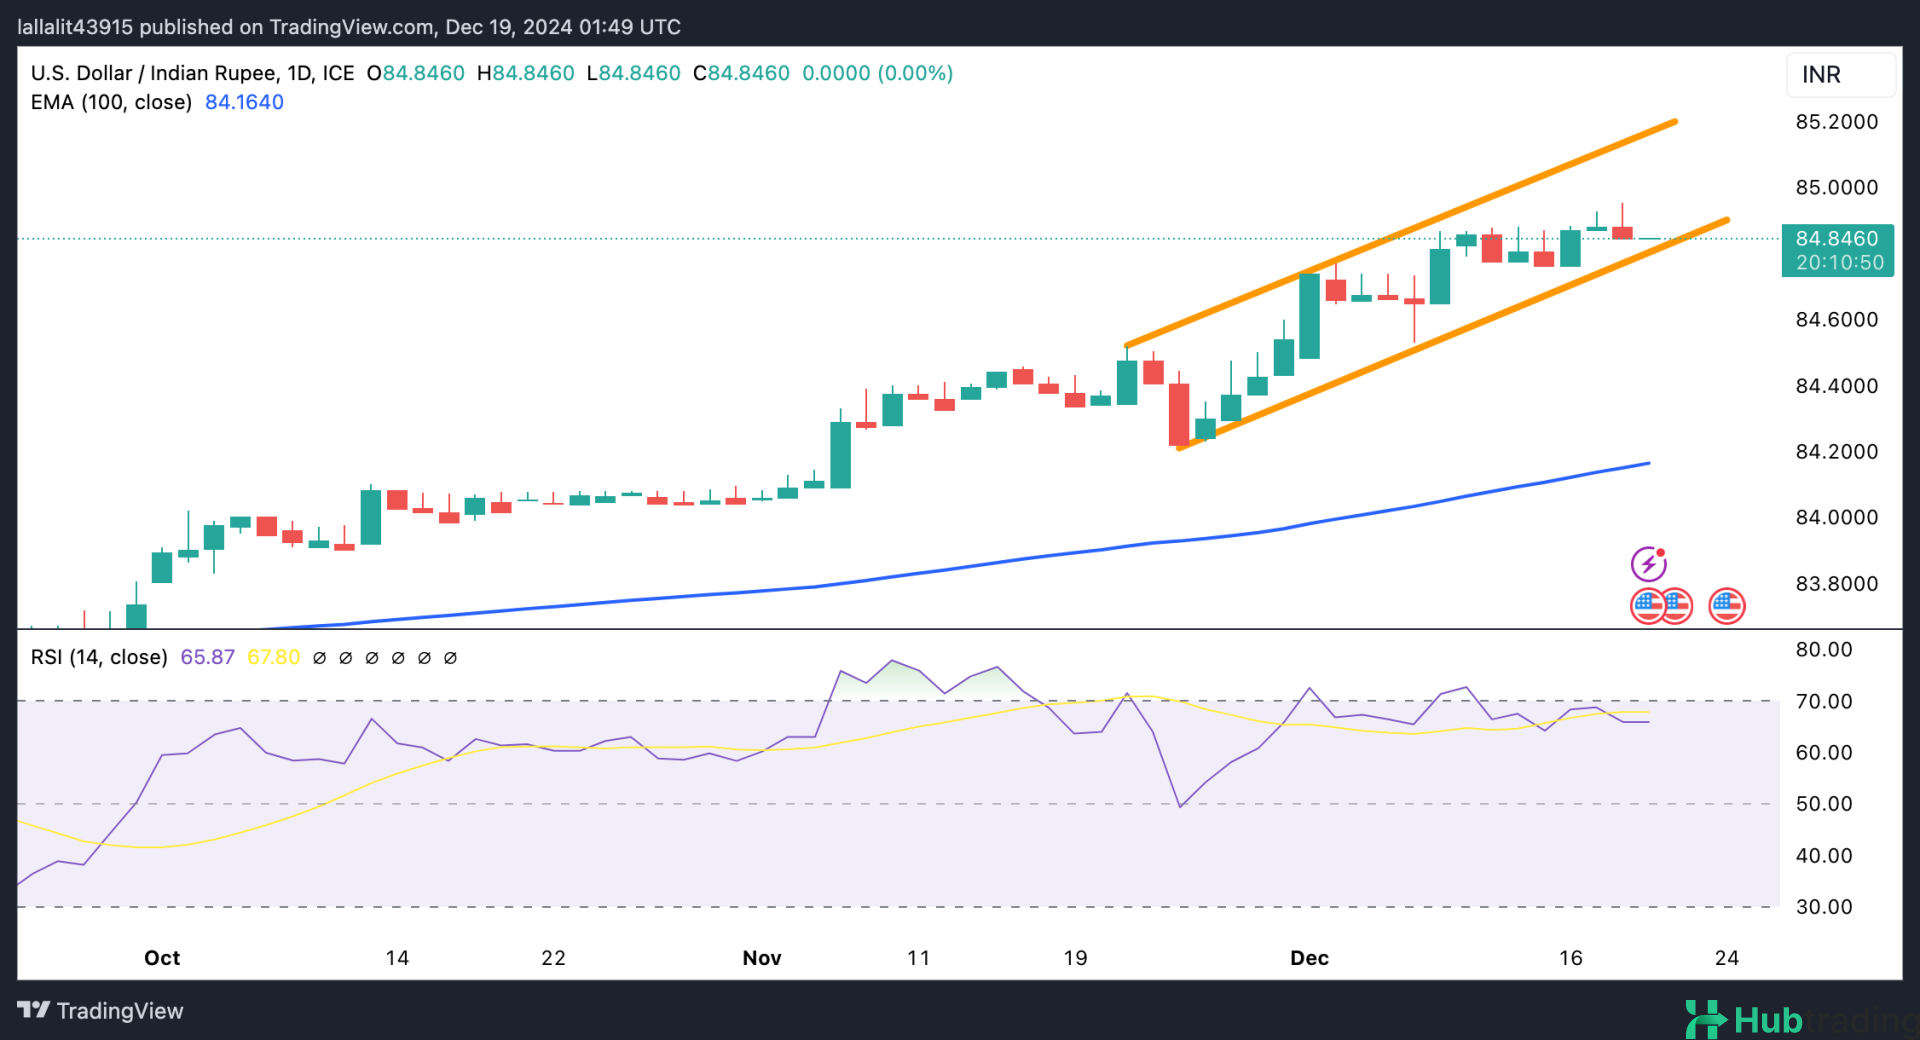Image resolution: width=1920 pixels, height=1040 pixels.
Task: Click the purple RSI value 65.87
Action: pos(207,657)
